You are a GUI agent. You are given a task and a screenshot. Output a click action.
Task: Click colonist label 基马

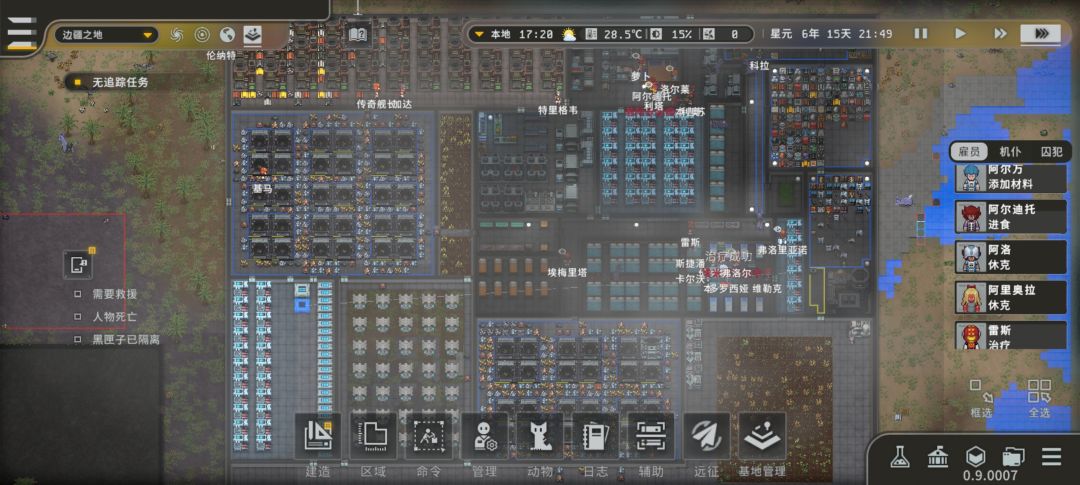[x=262, y=188]
